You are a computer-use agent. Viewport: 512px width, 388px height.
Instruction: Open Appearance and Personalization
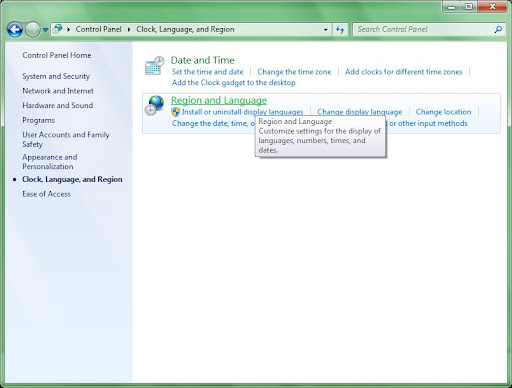[50, 162]
